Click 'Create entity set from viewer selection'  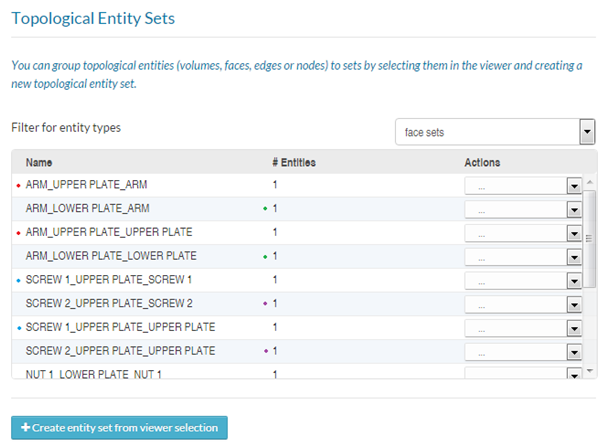click(120, 428)
